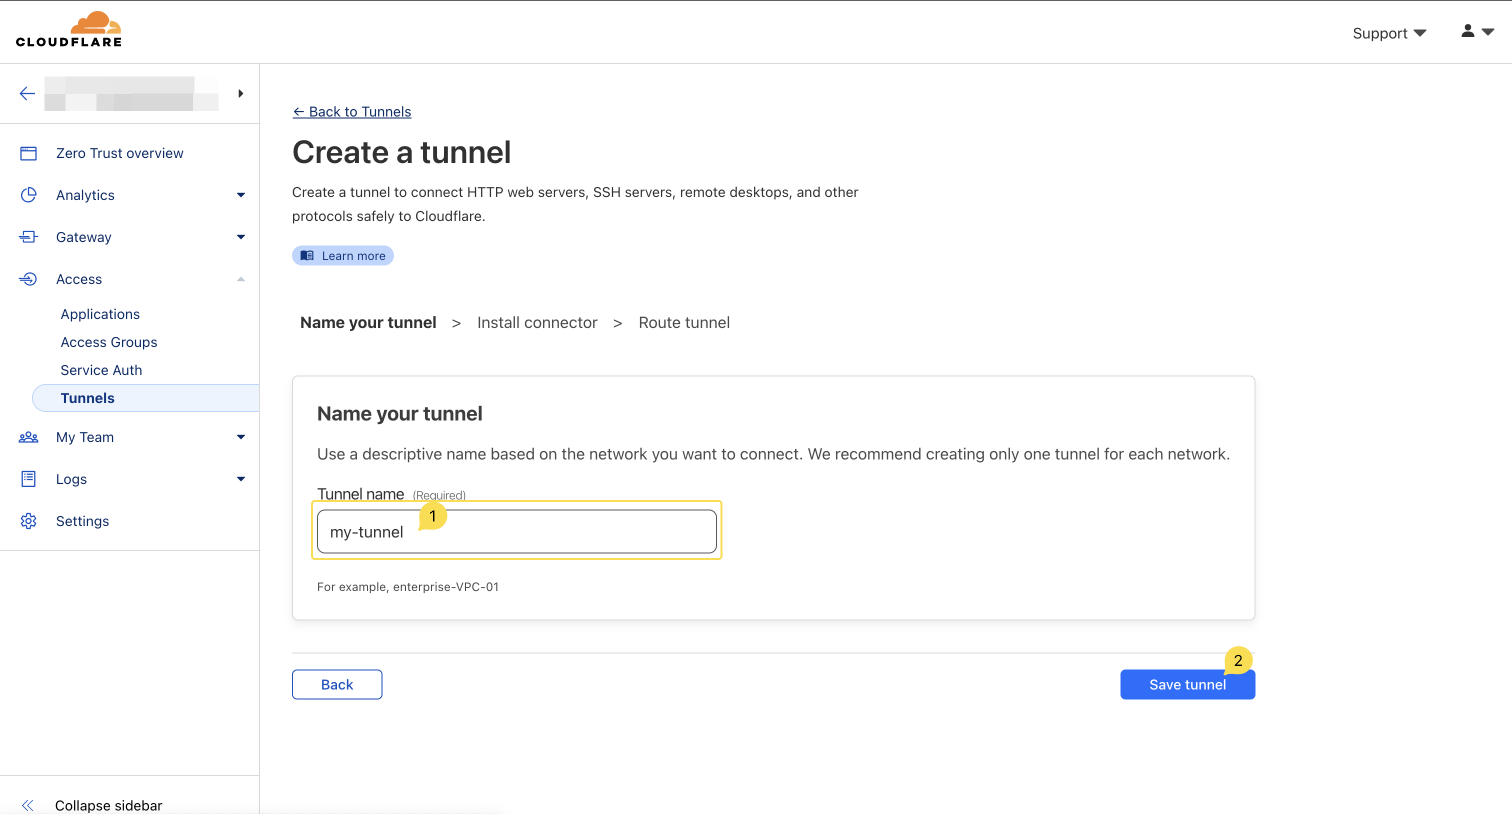Click the Create a tunnel heading
The image size is (1512, 814).
[x=401, y=152]
